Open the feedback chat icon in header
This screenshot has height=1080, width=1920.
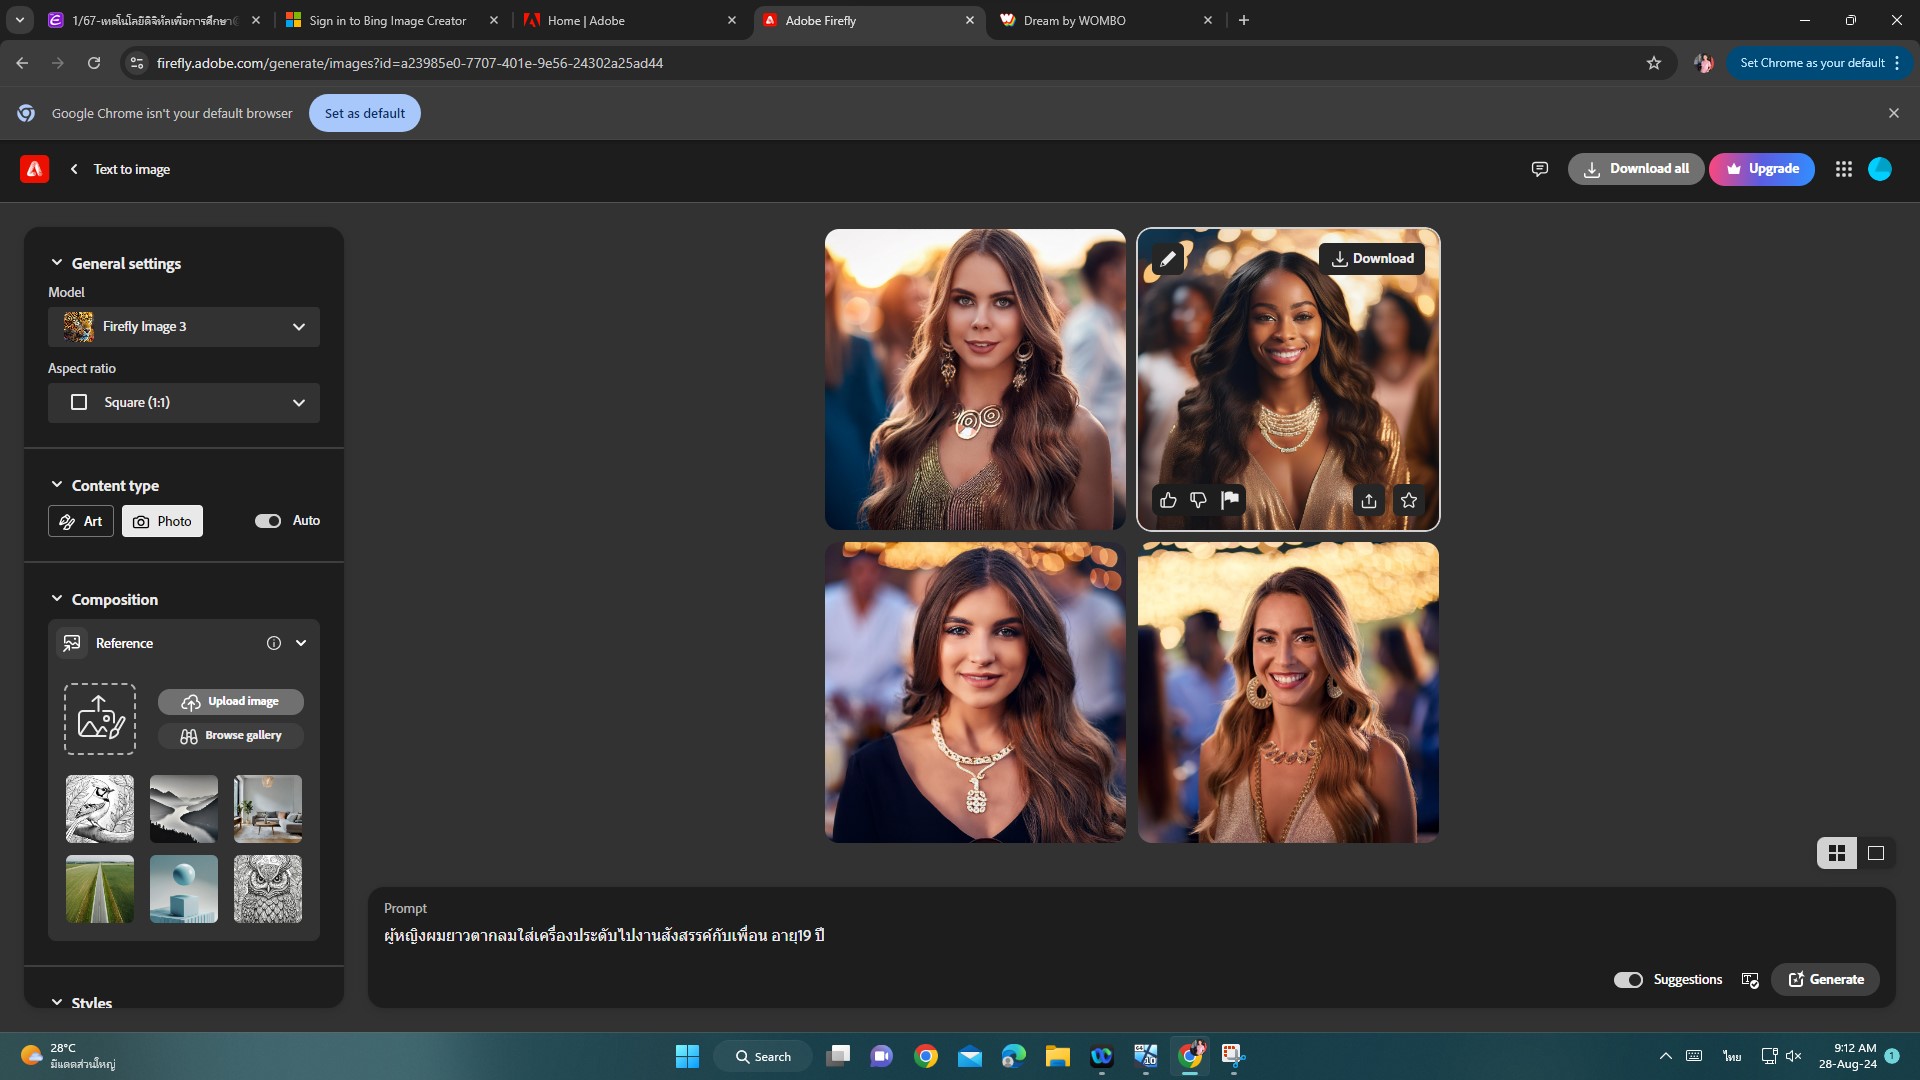pyautogui.click(x=1539, y=169)
